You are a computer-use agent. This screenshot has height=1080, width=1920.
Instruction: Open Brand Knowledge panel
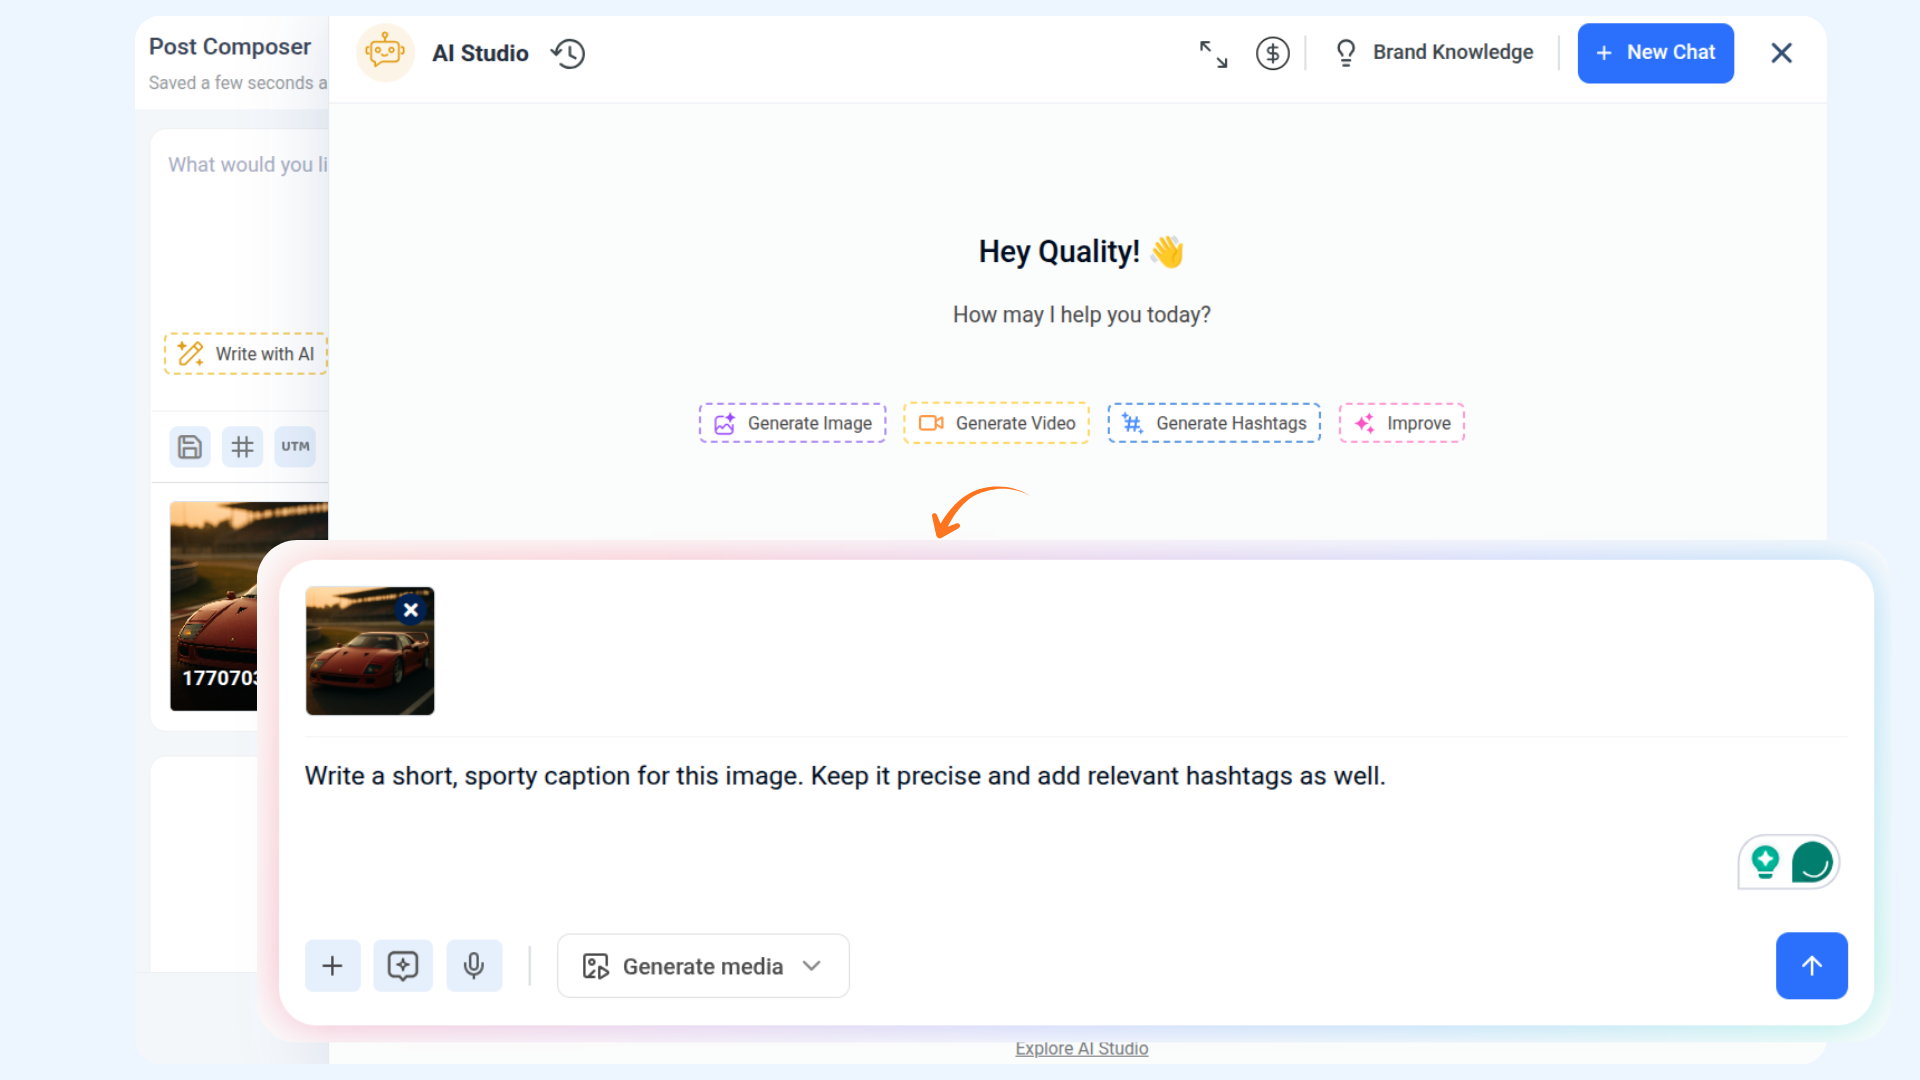(x=1434, y=52)
